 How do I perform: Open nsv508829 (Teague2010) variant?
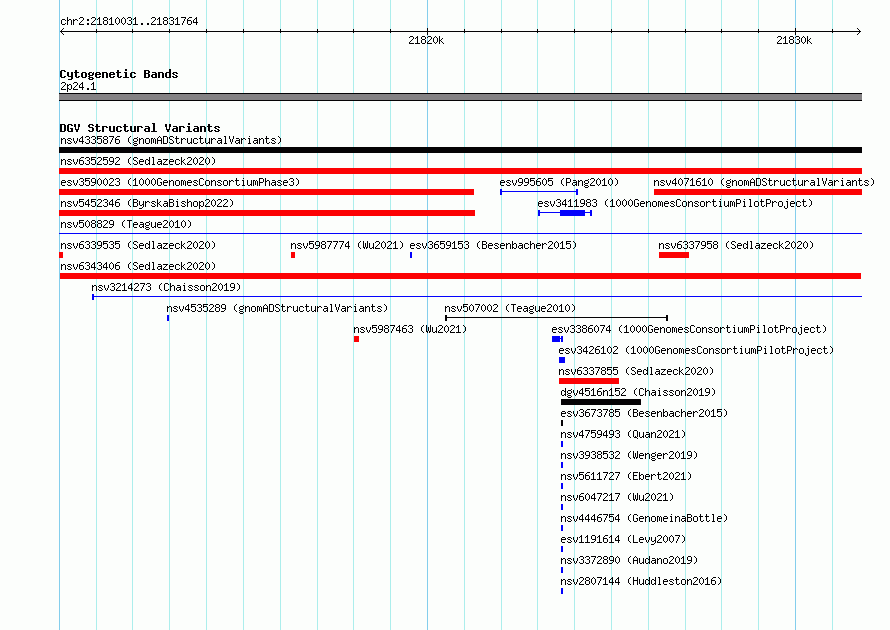click(126, 224)
